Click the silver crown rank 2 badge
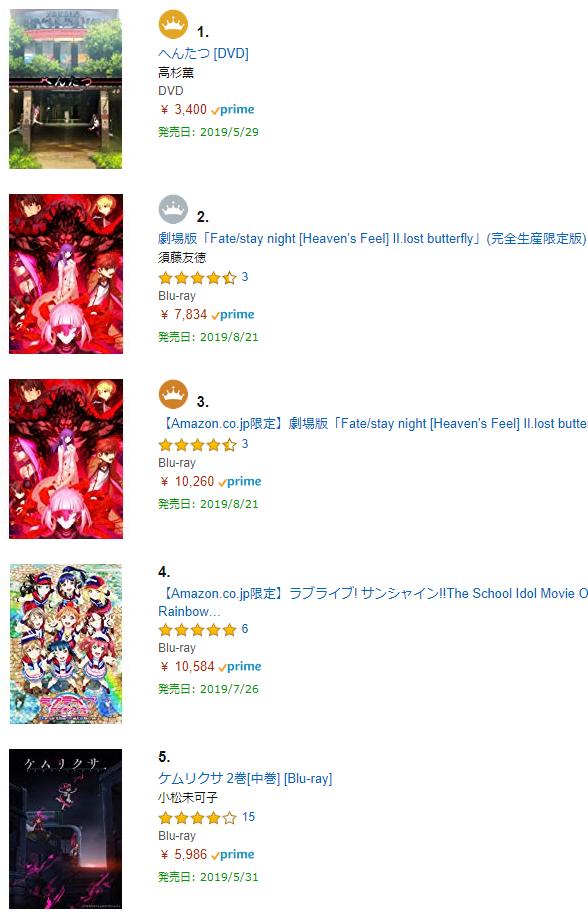 point(173,209)
